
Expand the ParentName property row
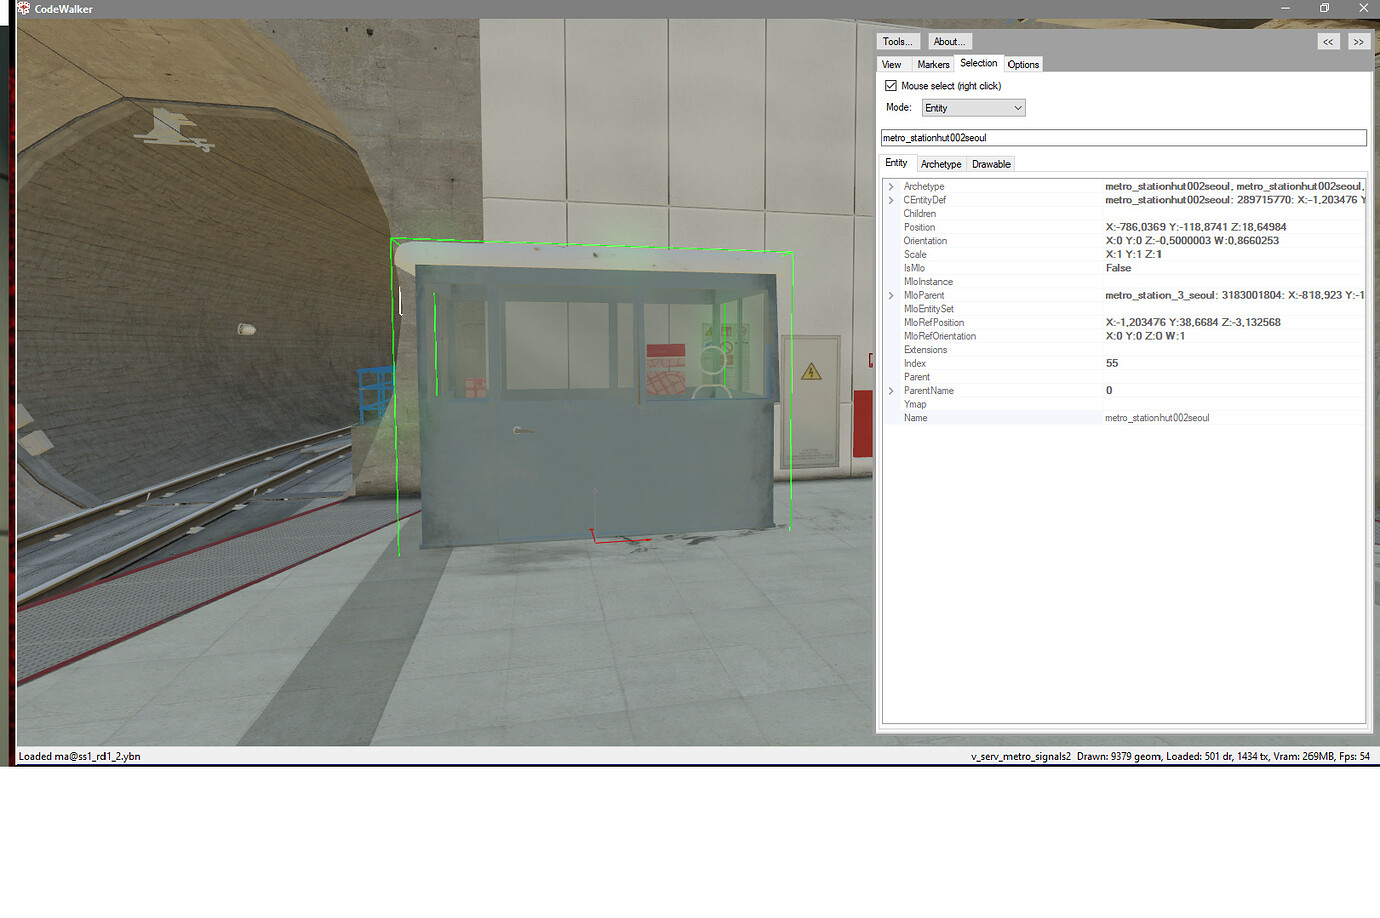(x=891, y=390)
